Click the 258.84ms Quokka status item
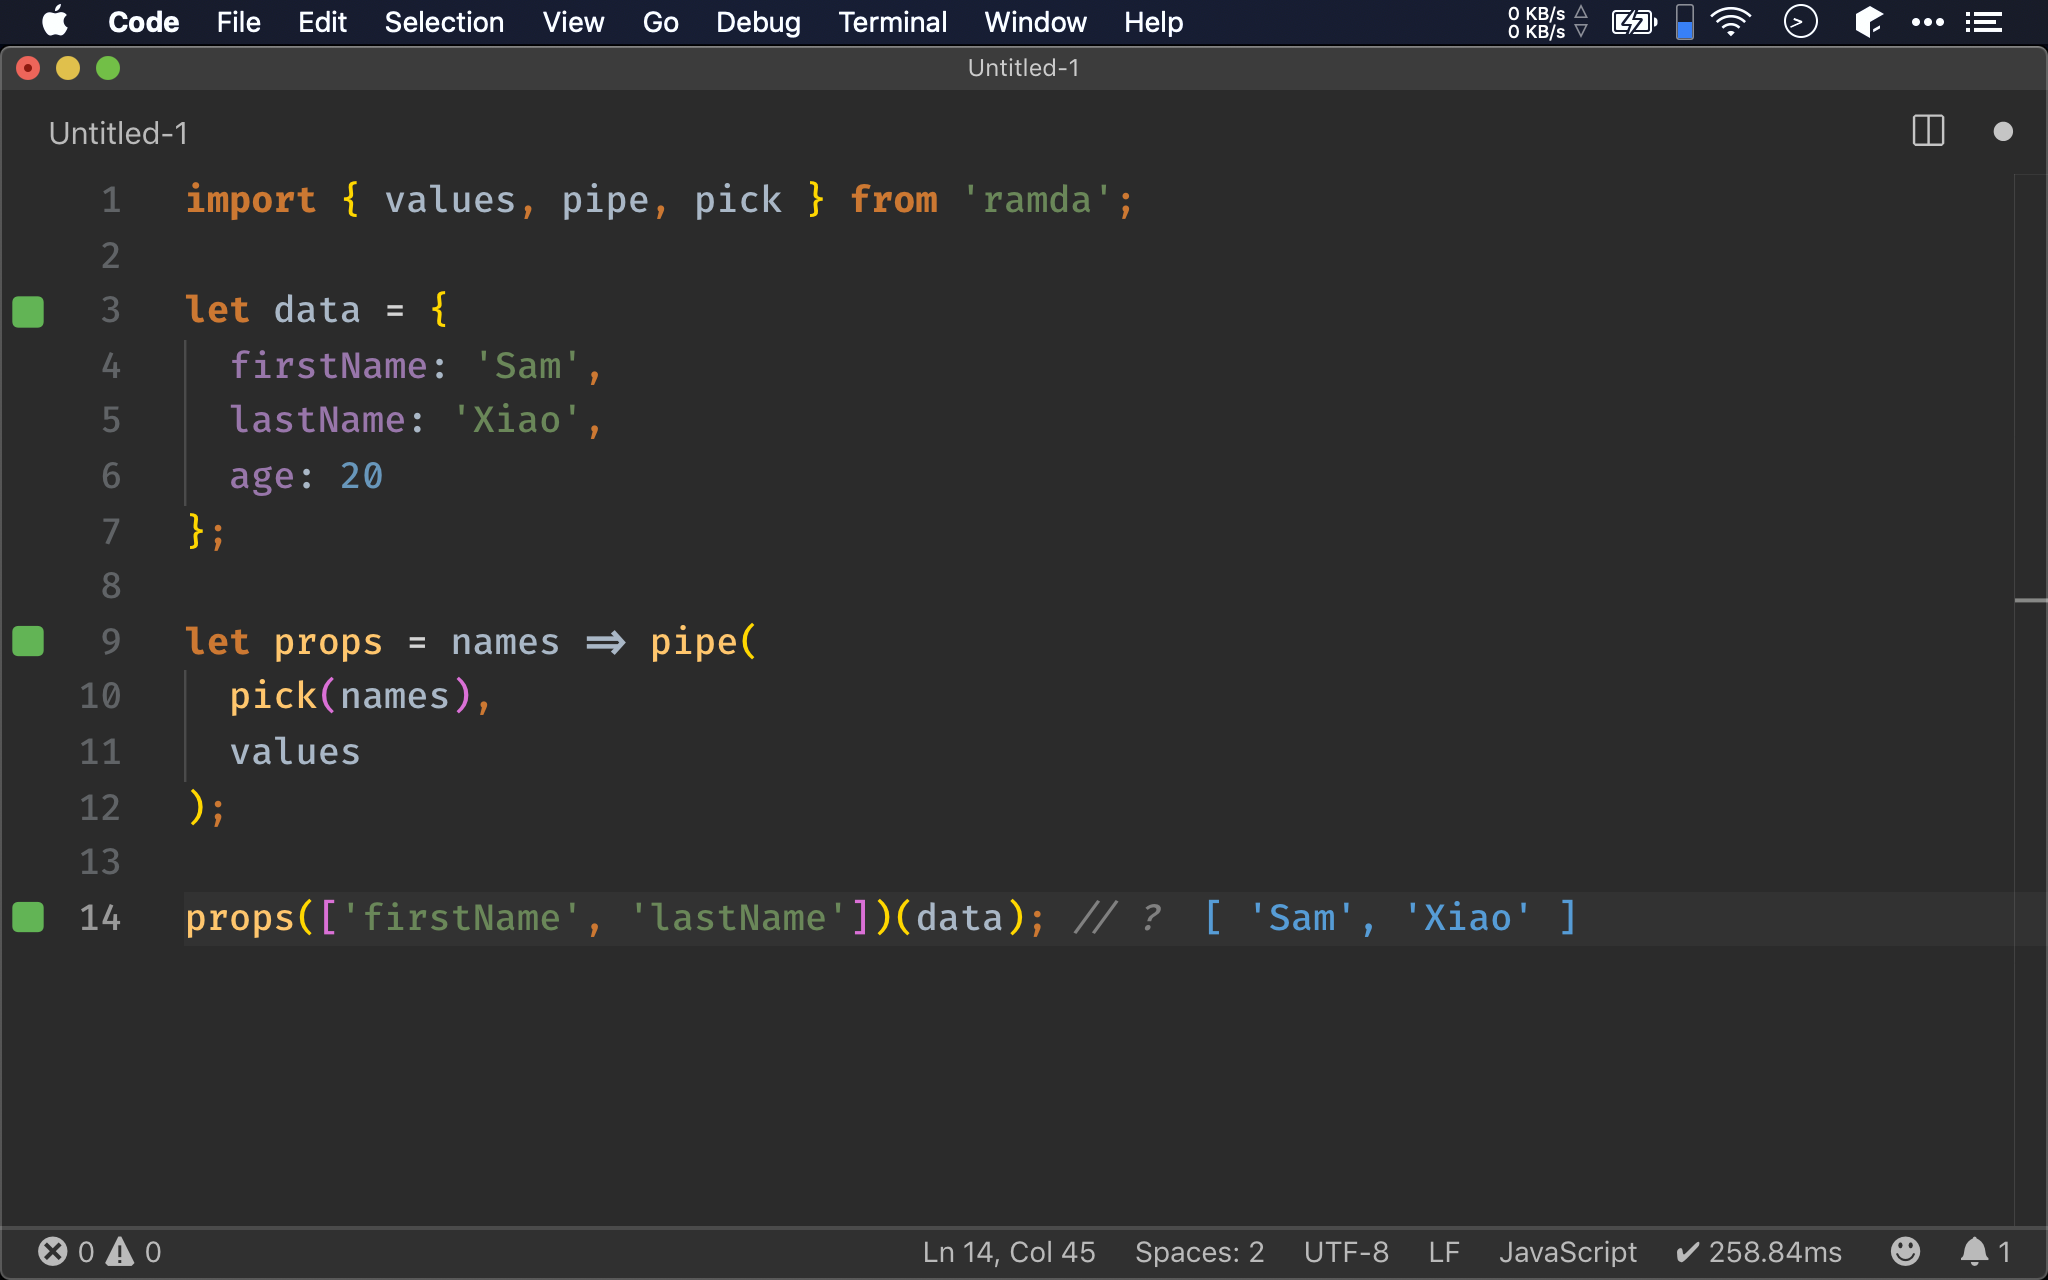 tap(1759, 1252)
